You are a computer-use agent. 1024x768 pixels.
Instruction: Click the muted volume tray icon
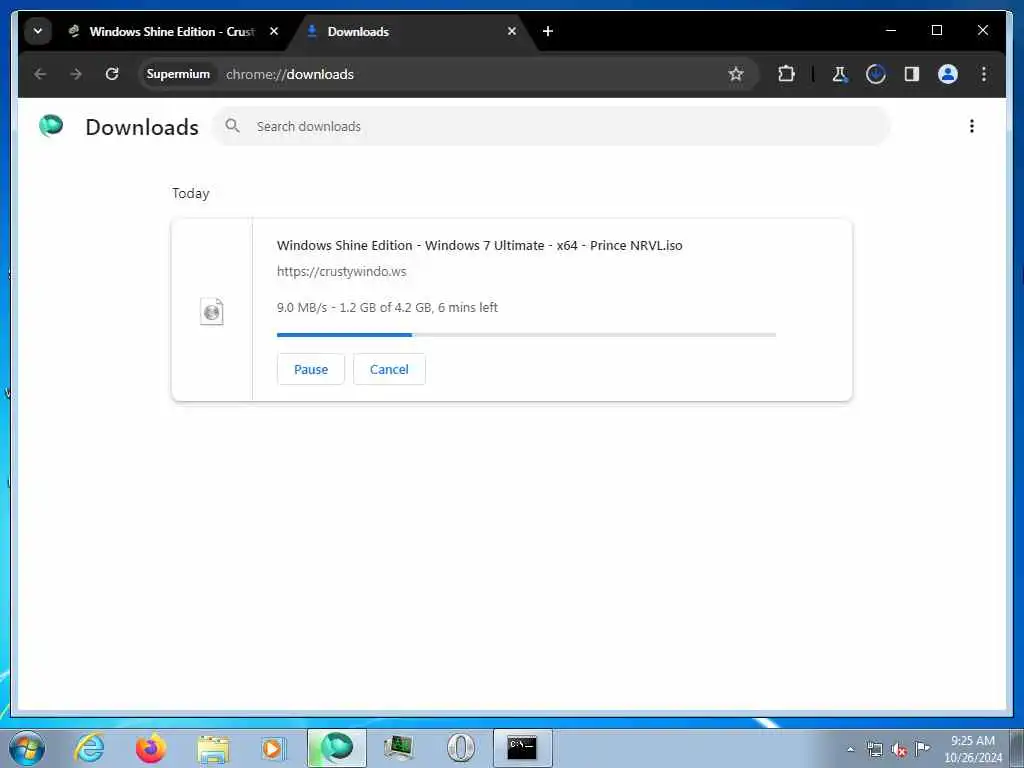899,750
